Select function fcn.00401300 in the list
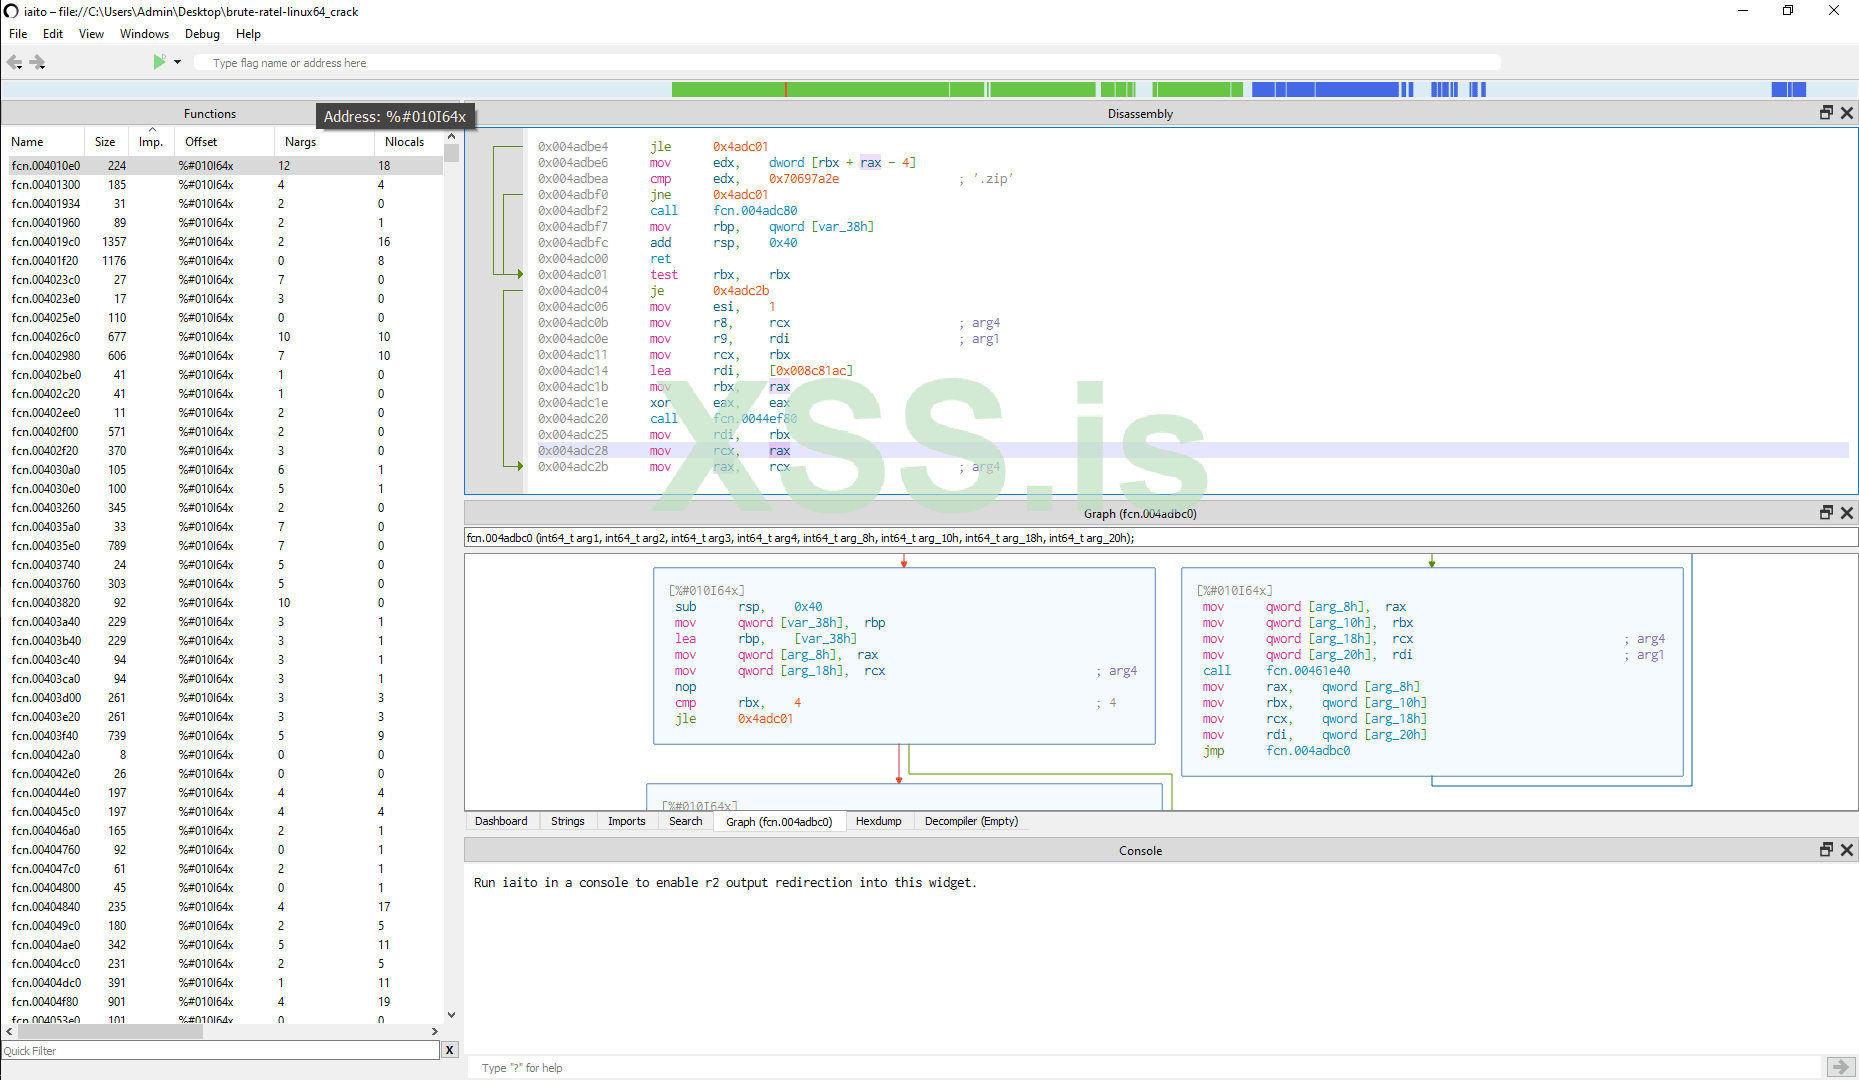 coord(223,185)
